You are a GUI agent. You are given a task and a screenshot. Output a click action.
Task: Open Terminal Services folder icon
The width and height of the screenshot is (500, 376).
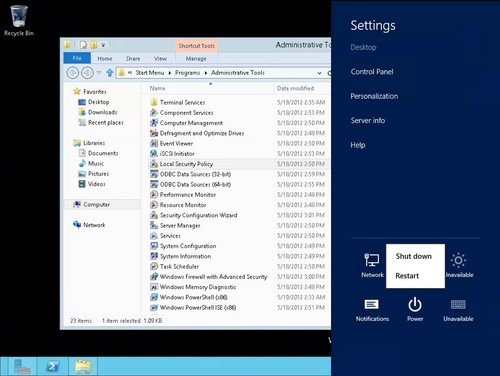(x=154, y=102)
